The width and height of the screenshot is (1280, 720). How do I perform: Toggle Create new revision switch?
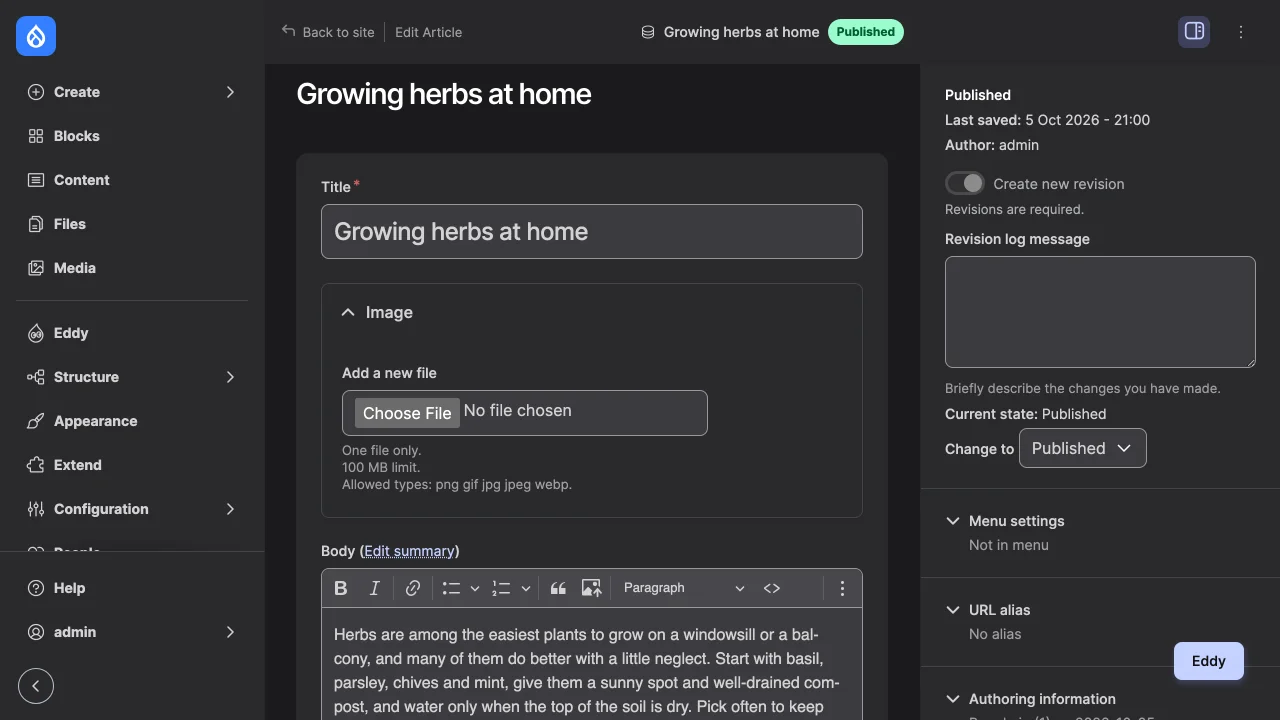tap(965, 184)
